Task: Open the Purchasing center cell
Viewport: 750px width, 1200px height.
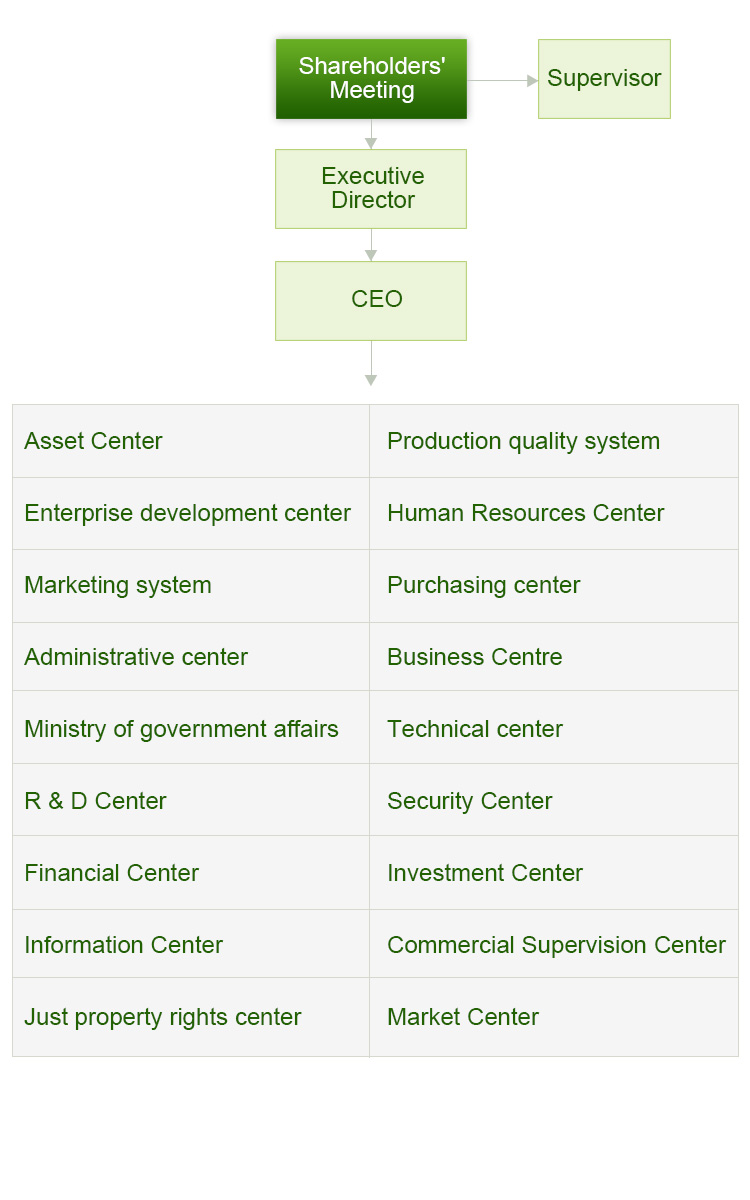Action: [x=554, y=585]
